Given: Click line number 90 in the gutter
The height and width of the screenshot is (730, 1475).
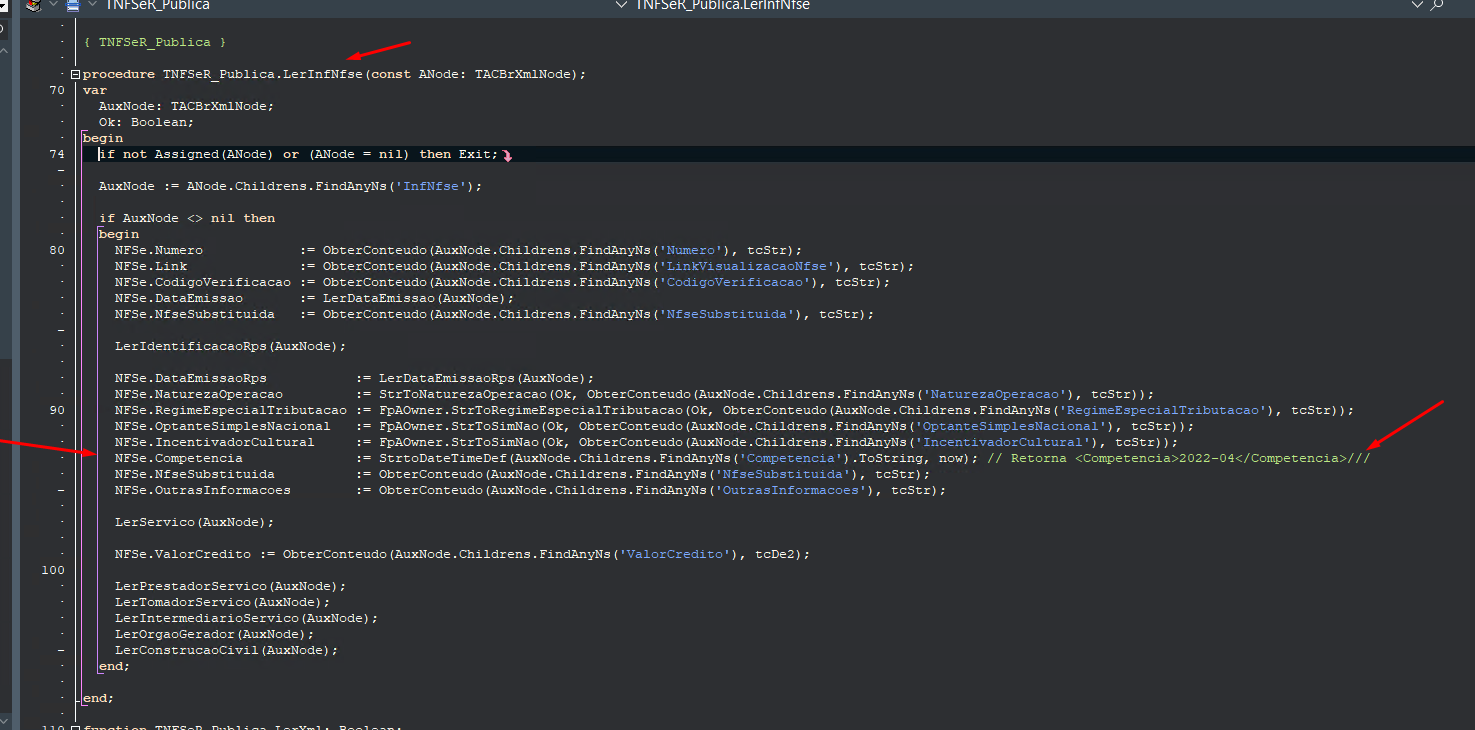Looking at the screenshot, I should click(57, 410).
